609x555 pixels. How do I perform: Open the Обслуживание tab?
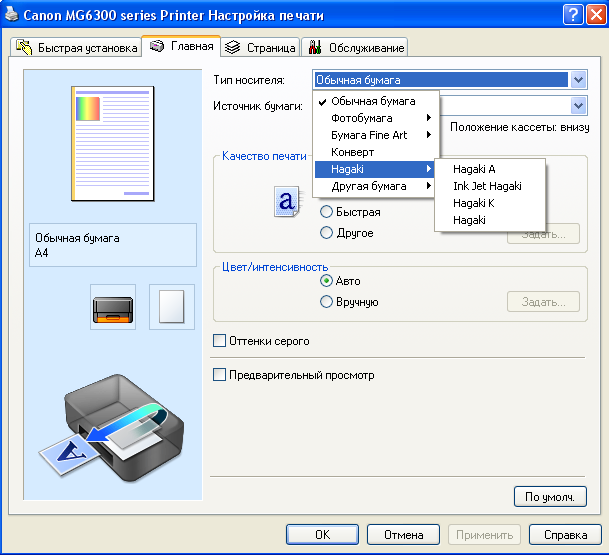(355, 47)
